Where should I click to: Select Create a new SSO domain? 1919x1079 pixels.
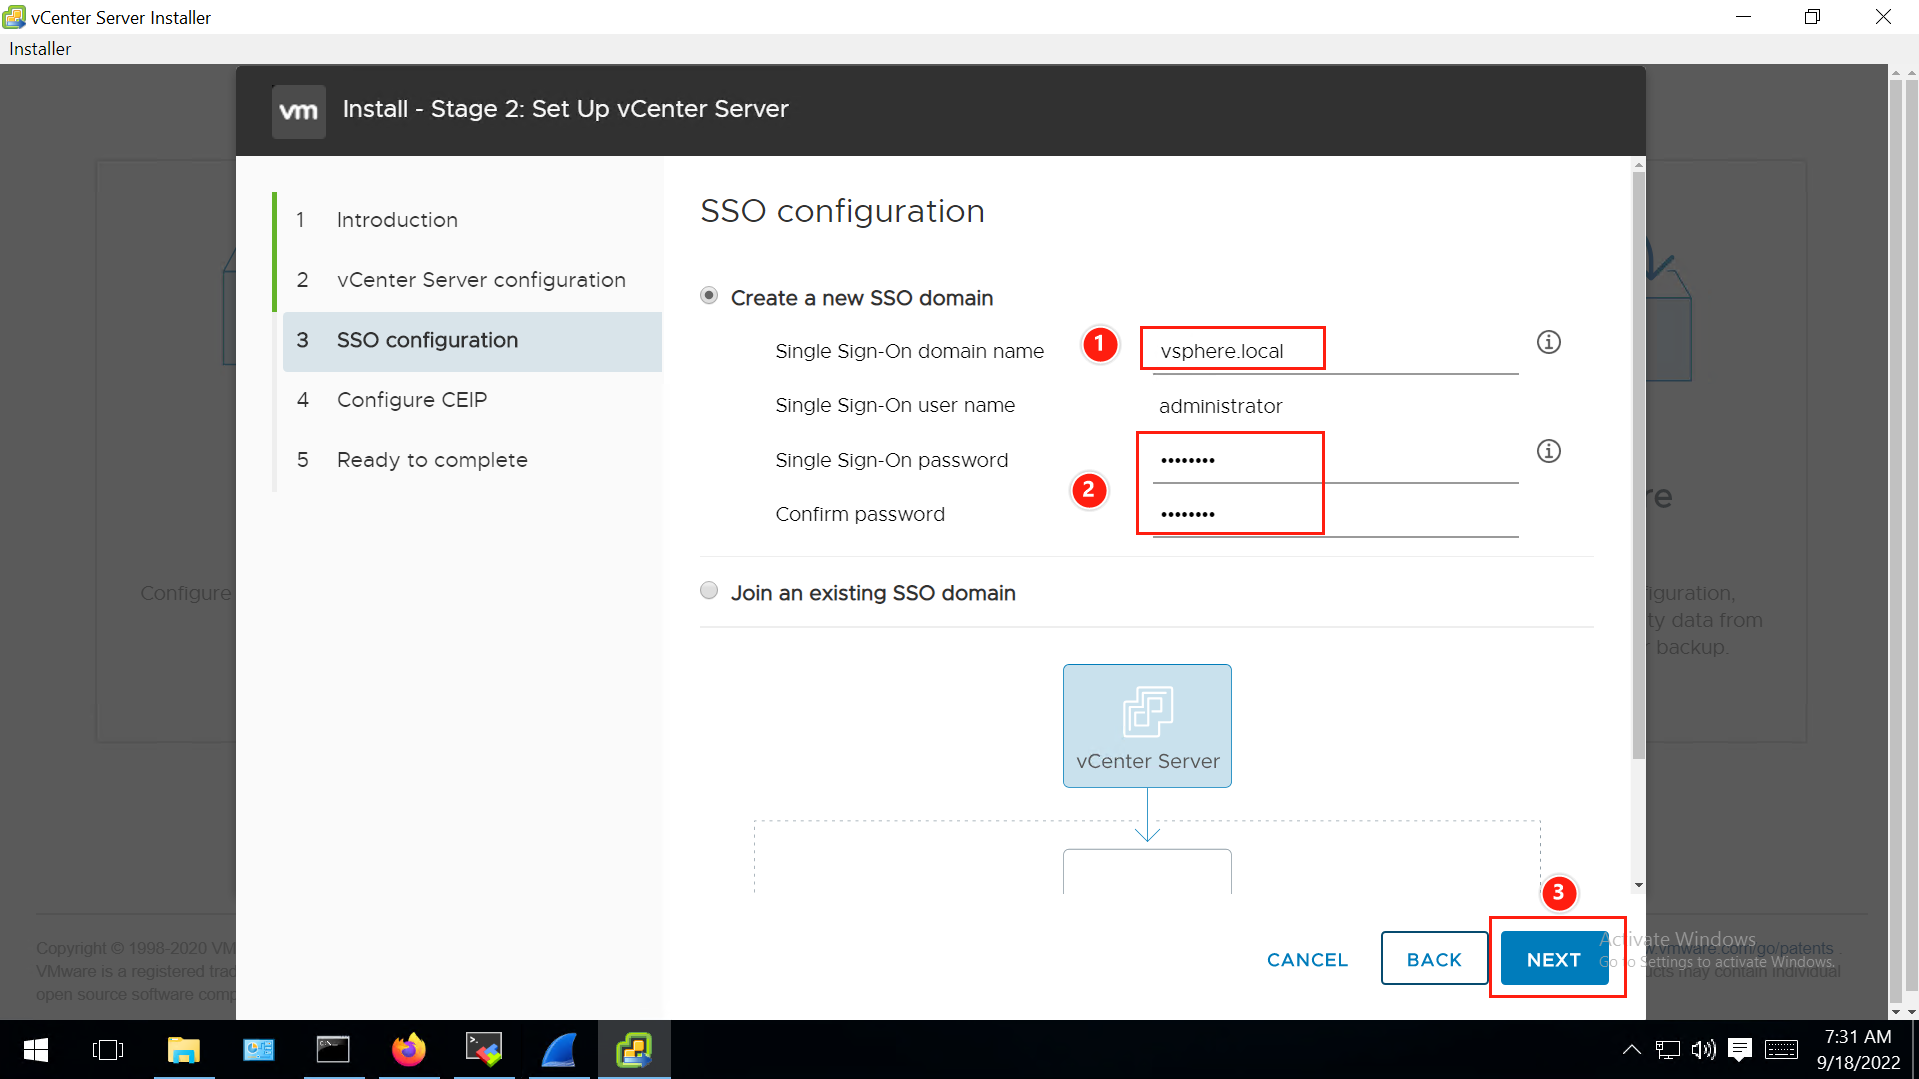[x=709, y=296]
